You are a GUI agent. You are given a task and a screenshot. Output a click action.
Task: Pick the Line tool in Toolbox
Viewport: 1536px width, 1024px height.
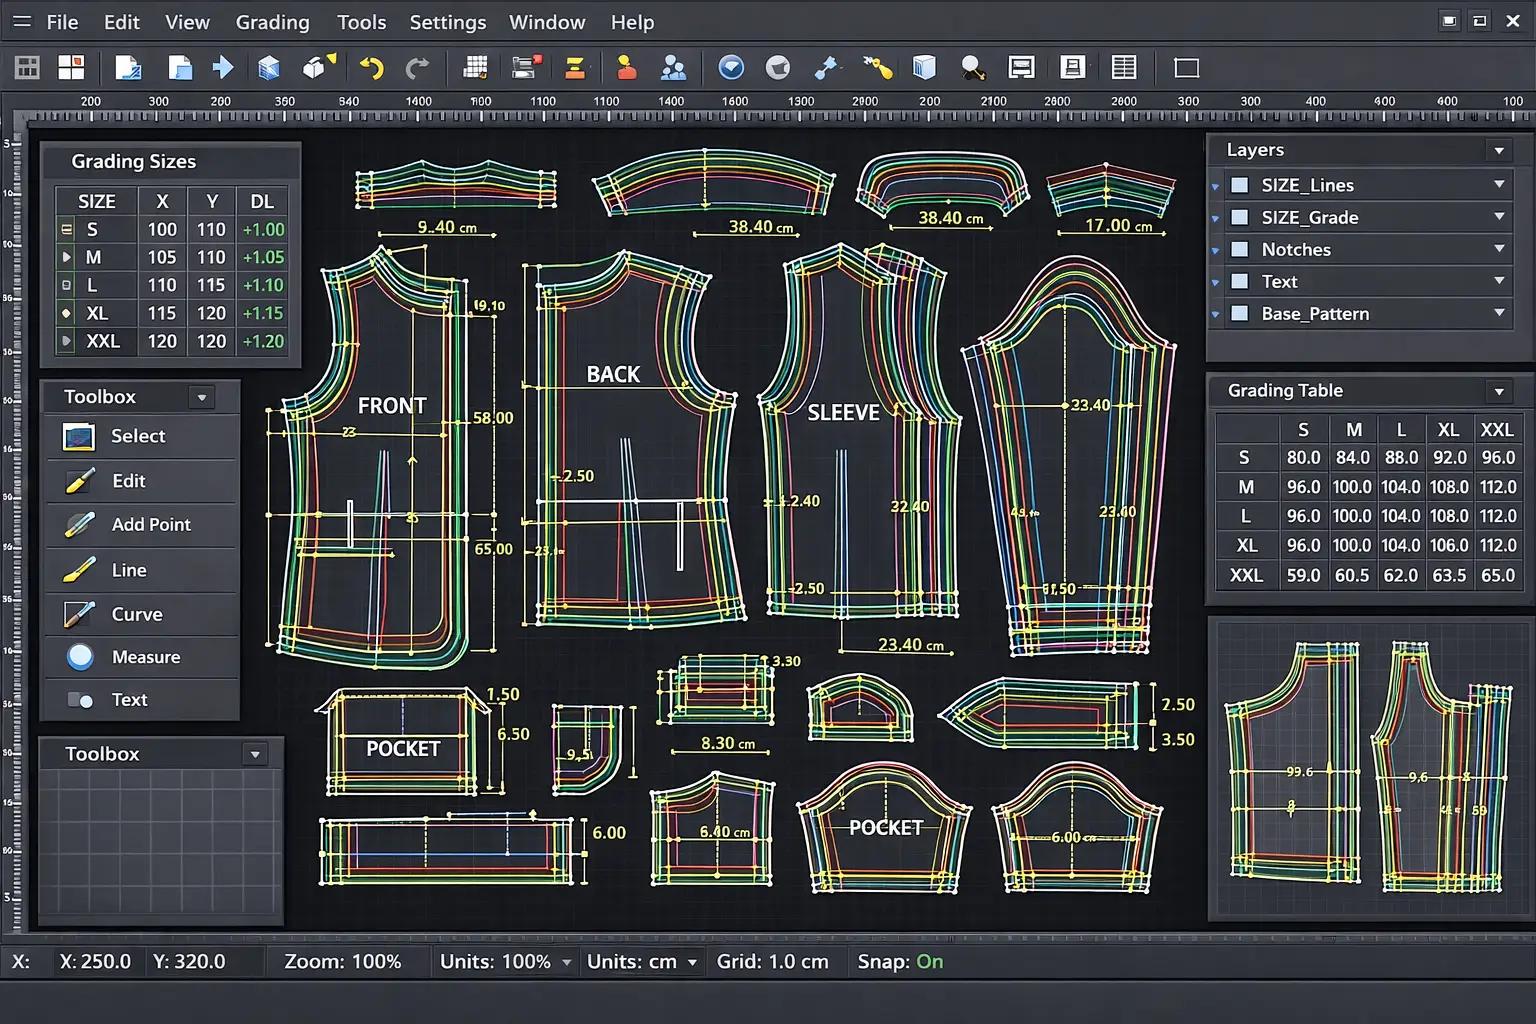[128, 570]
